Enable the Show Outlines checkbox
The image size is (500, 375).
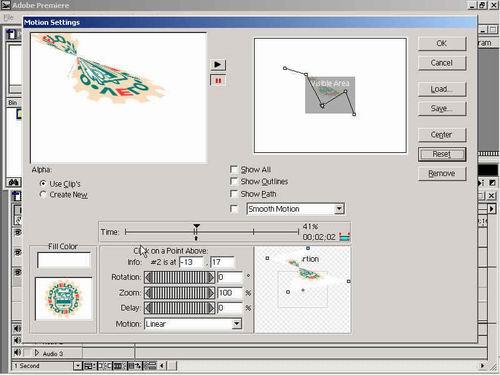(234, 181)
